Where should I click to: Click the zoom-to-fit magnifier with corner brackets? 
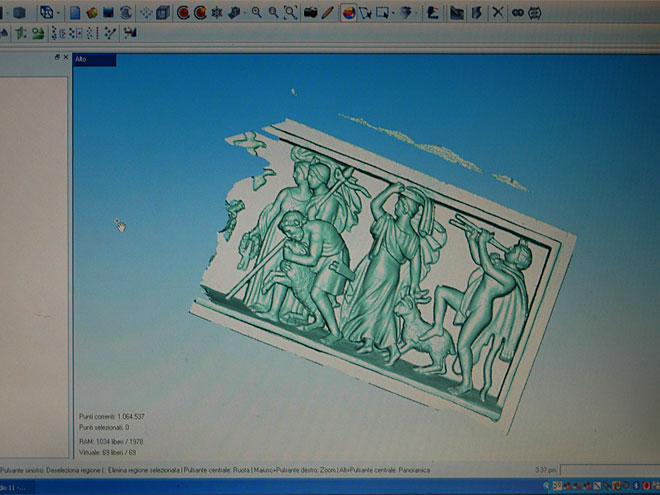pos(290,13)
